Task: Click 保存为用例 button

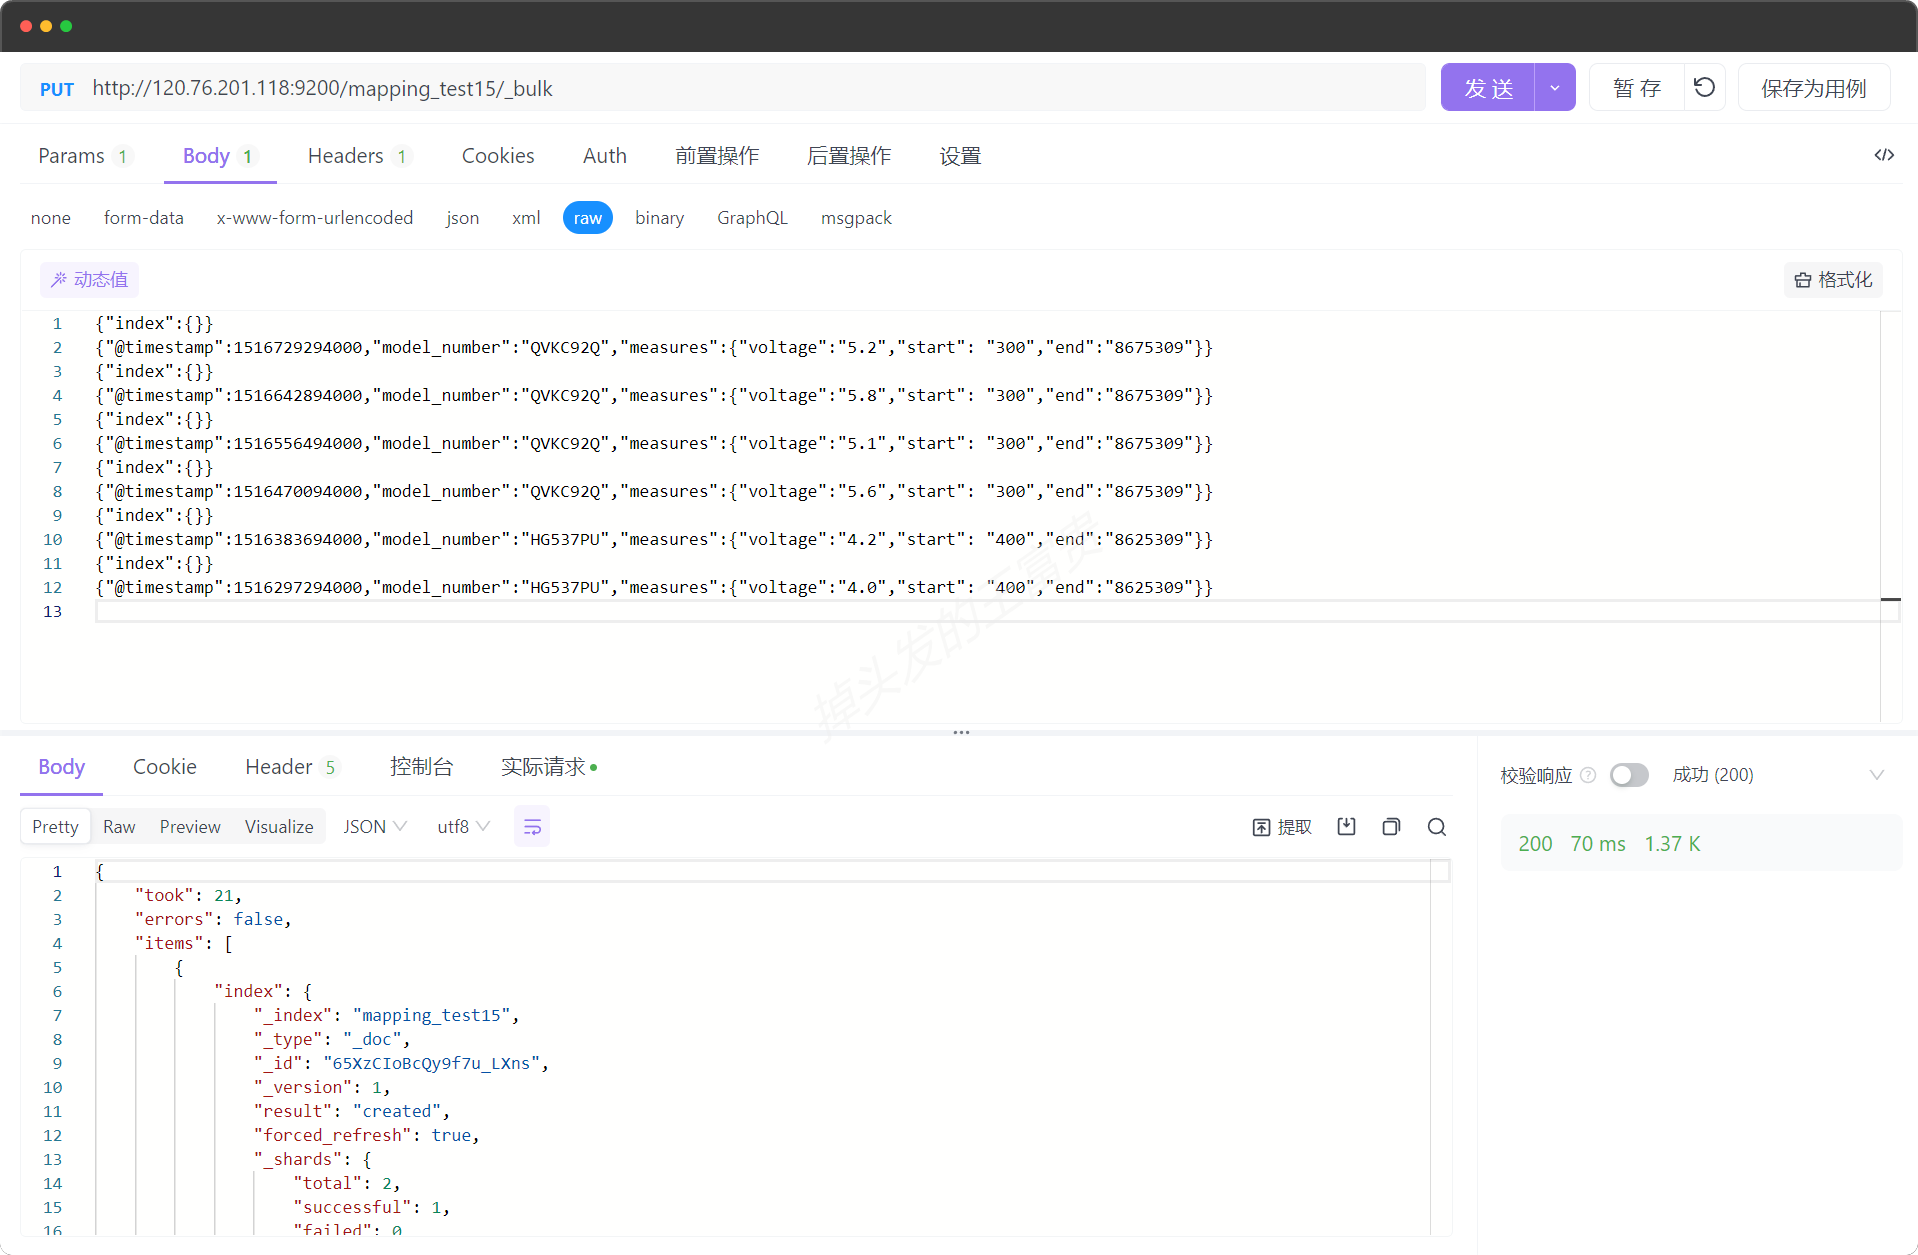Action: click(1814, 88)
